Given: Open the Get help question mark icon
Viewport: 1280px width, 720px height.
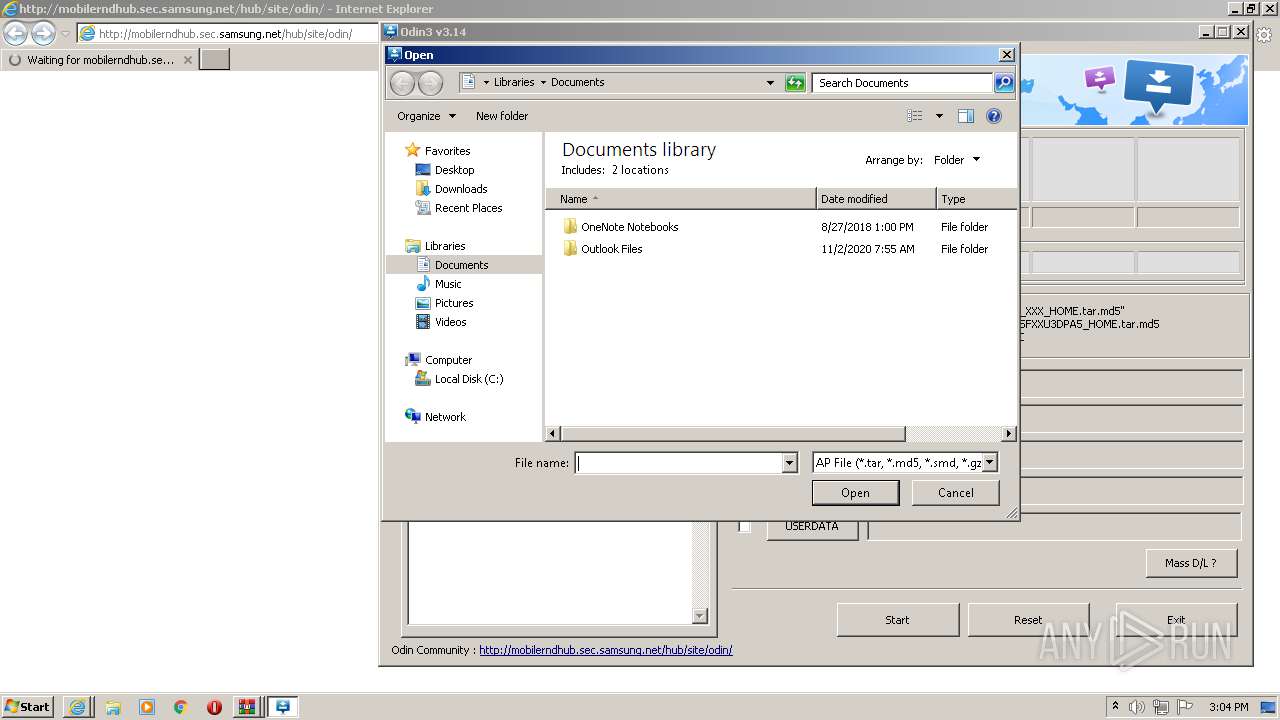Looking at the screenshot, I should pyautogui.click(x=994, y=116).
